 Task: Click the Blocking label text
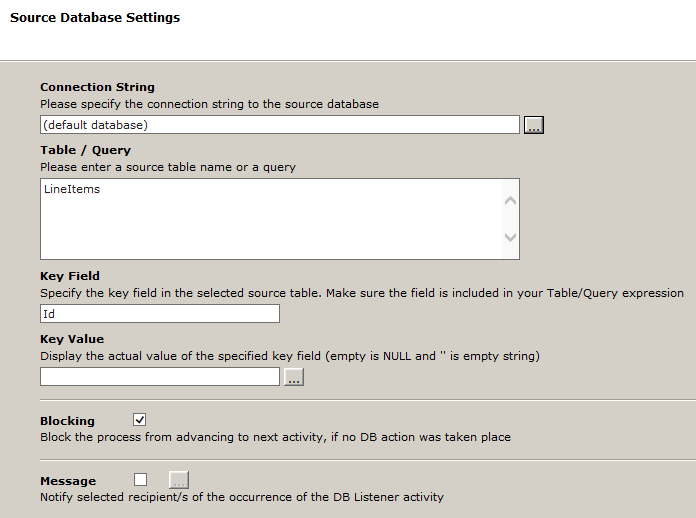67,421
